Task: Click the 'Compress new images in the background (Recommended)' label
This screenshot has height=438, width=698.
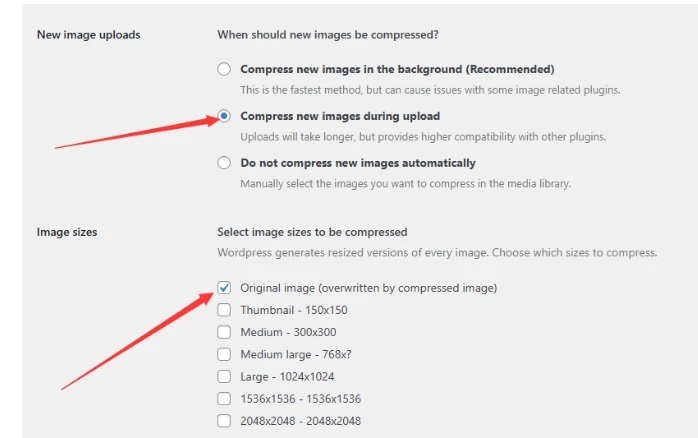Action: click(x=397, y=69)
